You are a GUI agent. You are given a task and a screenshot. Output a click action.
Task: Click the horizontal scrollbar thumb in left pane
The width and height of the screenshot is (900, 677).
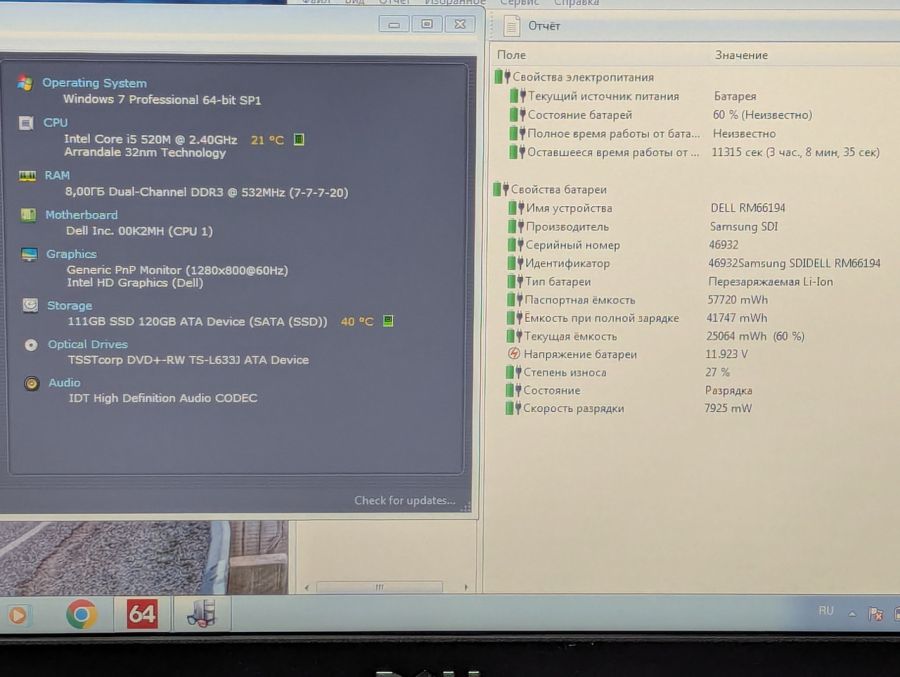tap(379, 587)
